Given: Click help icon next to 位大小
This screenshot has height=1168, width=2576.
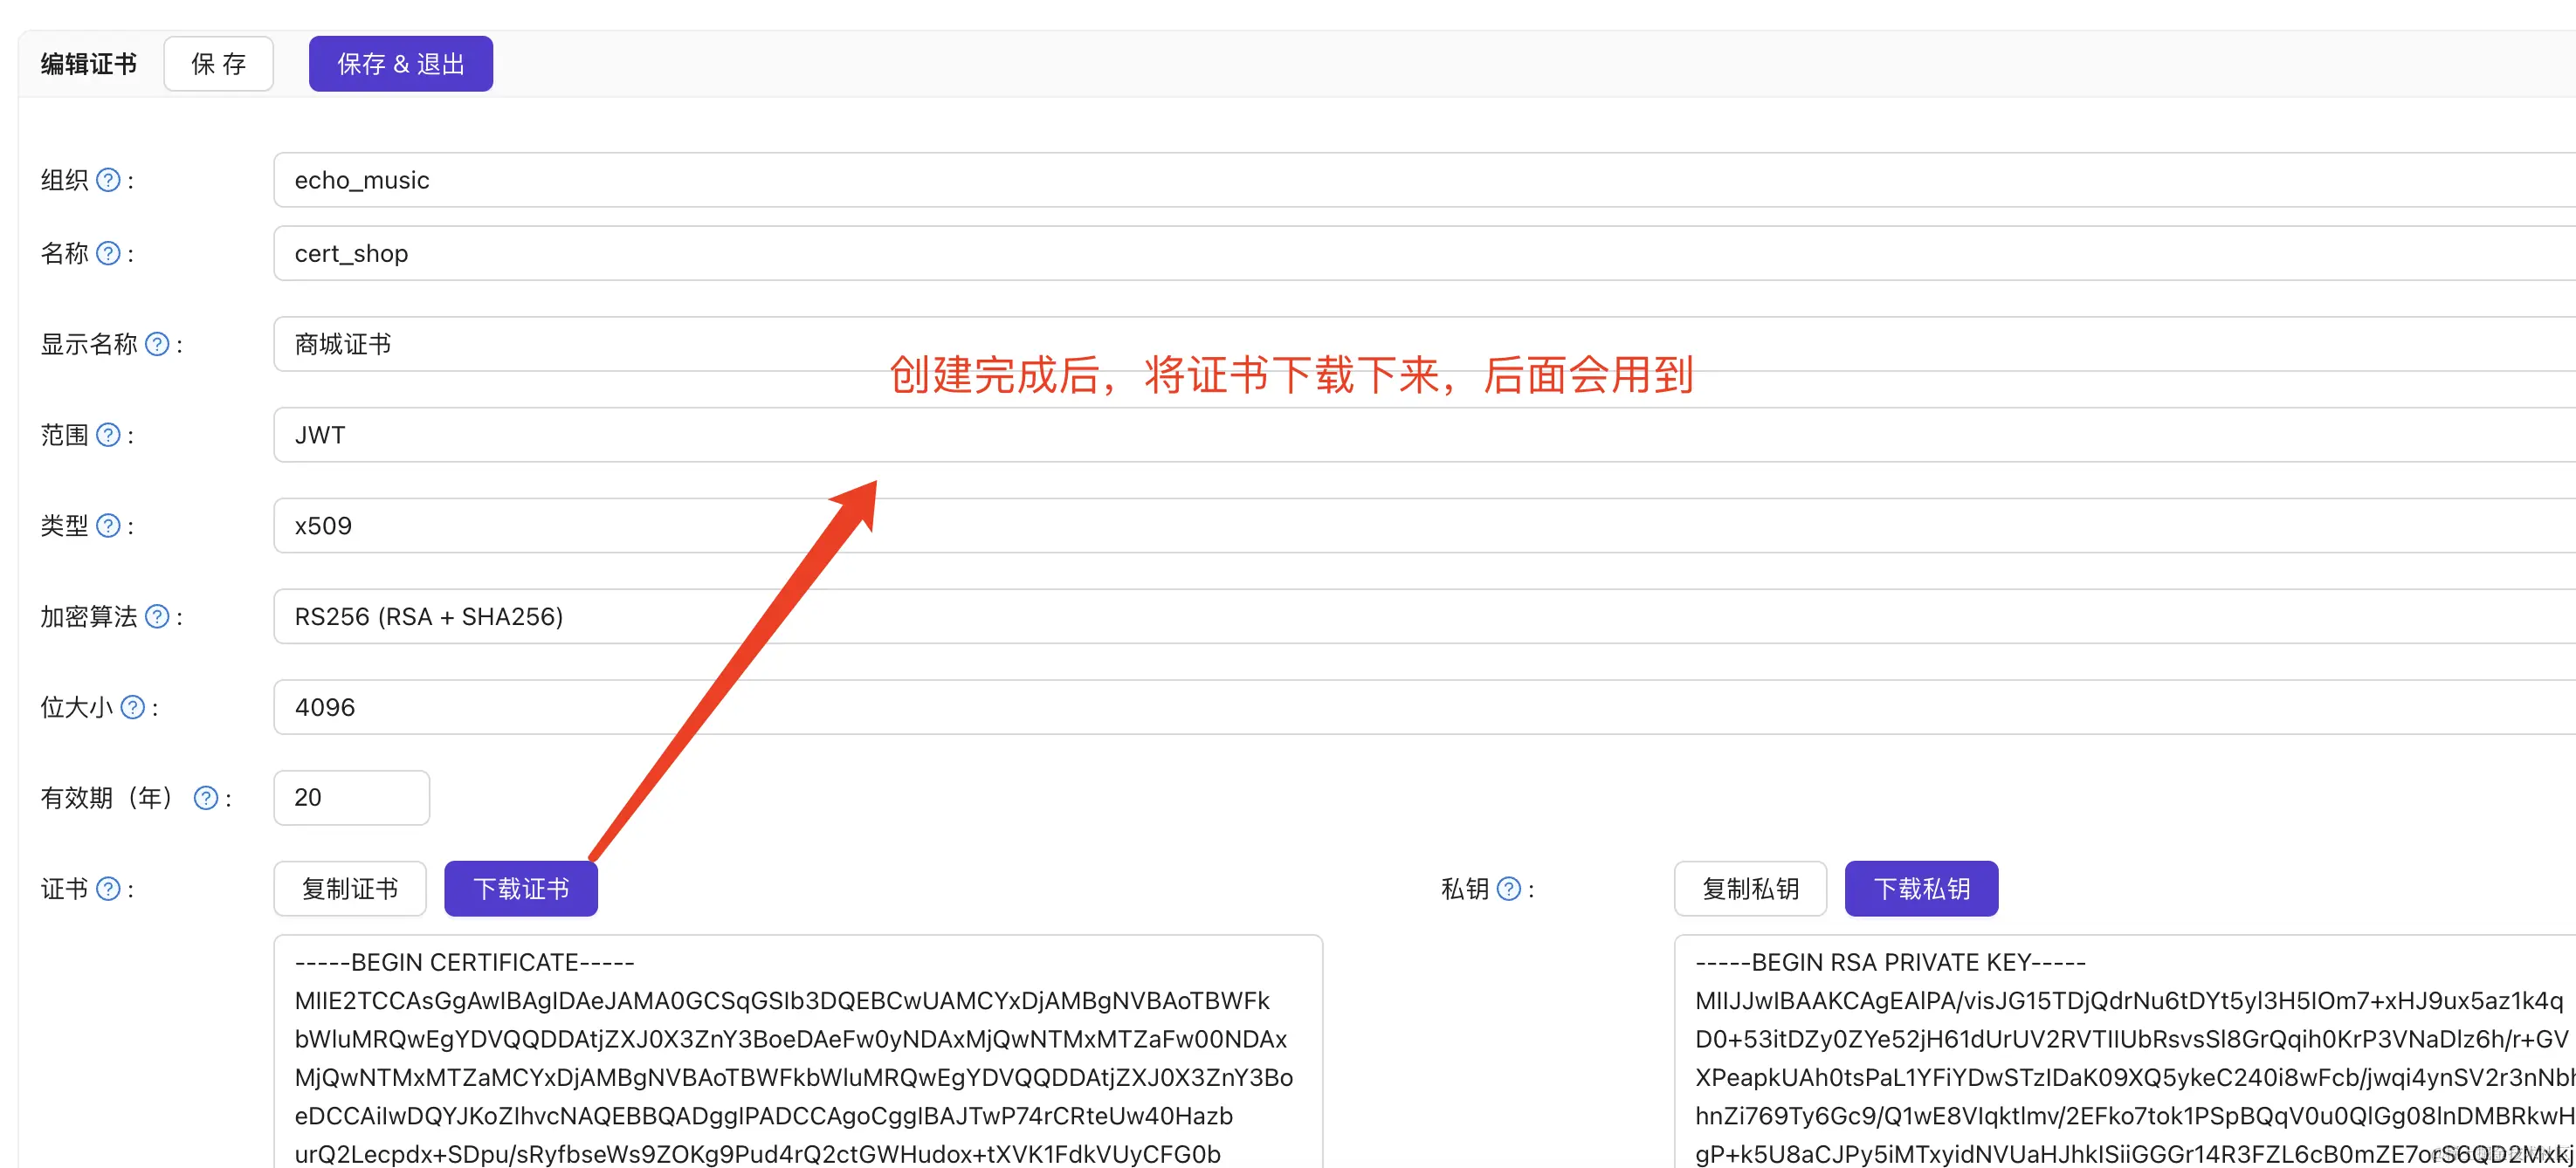Looking at the screenshot, I should click(132, 708).
